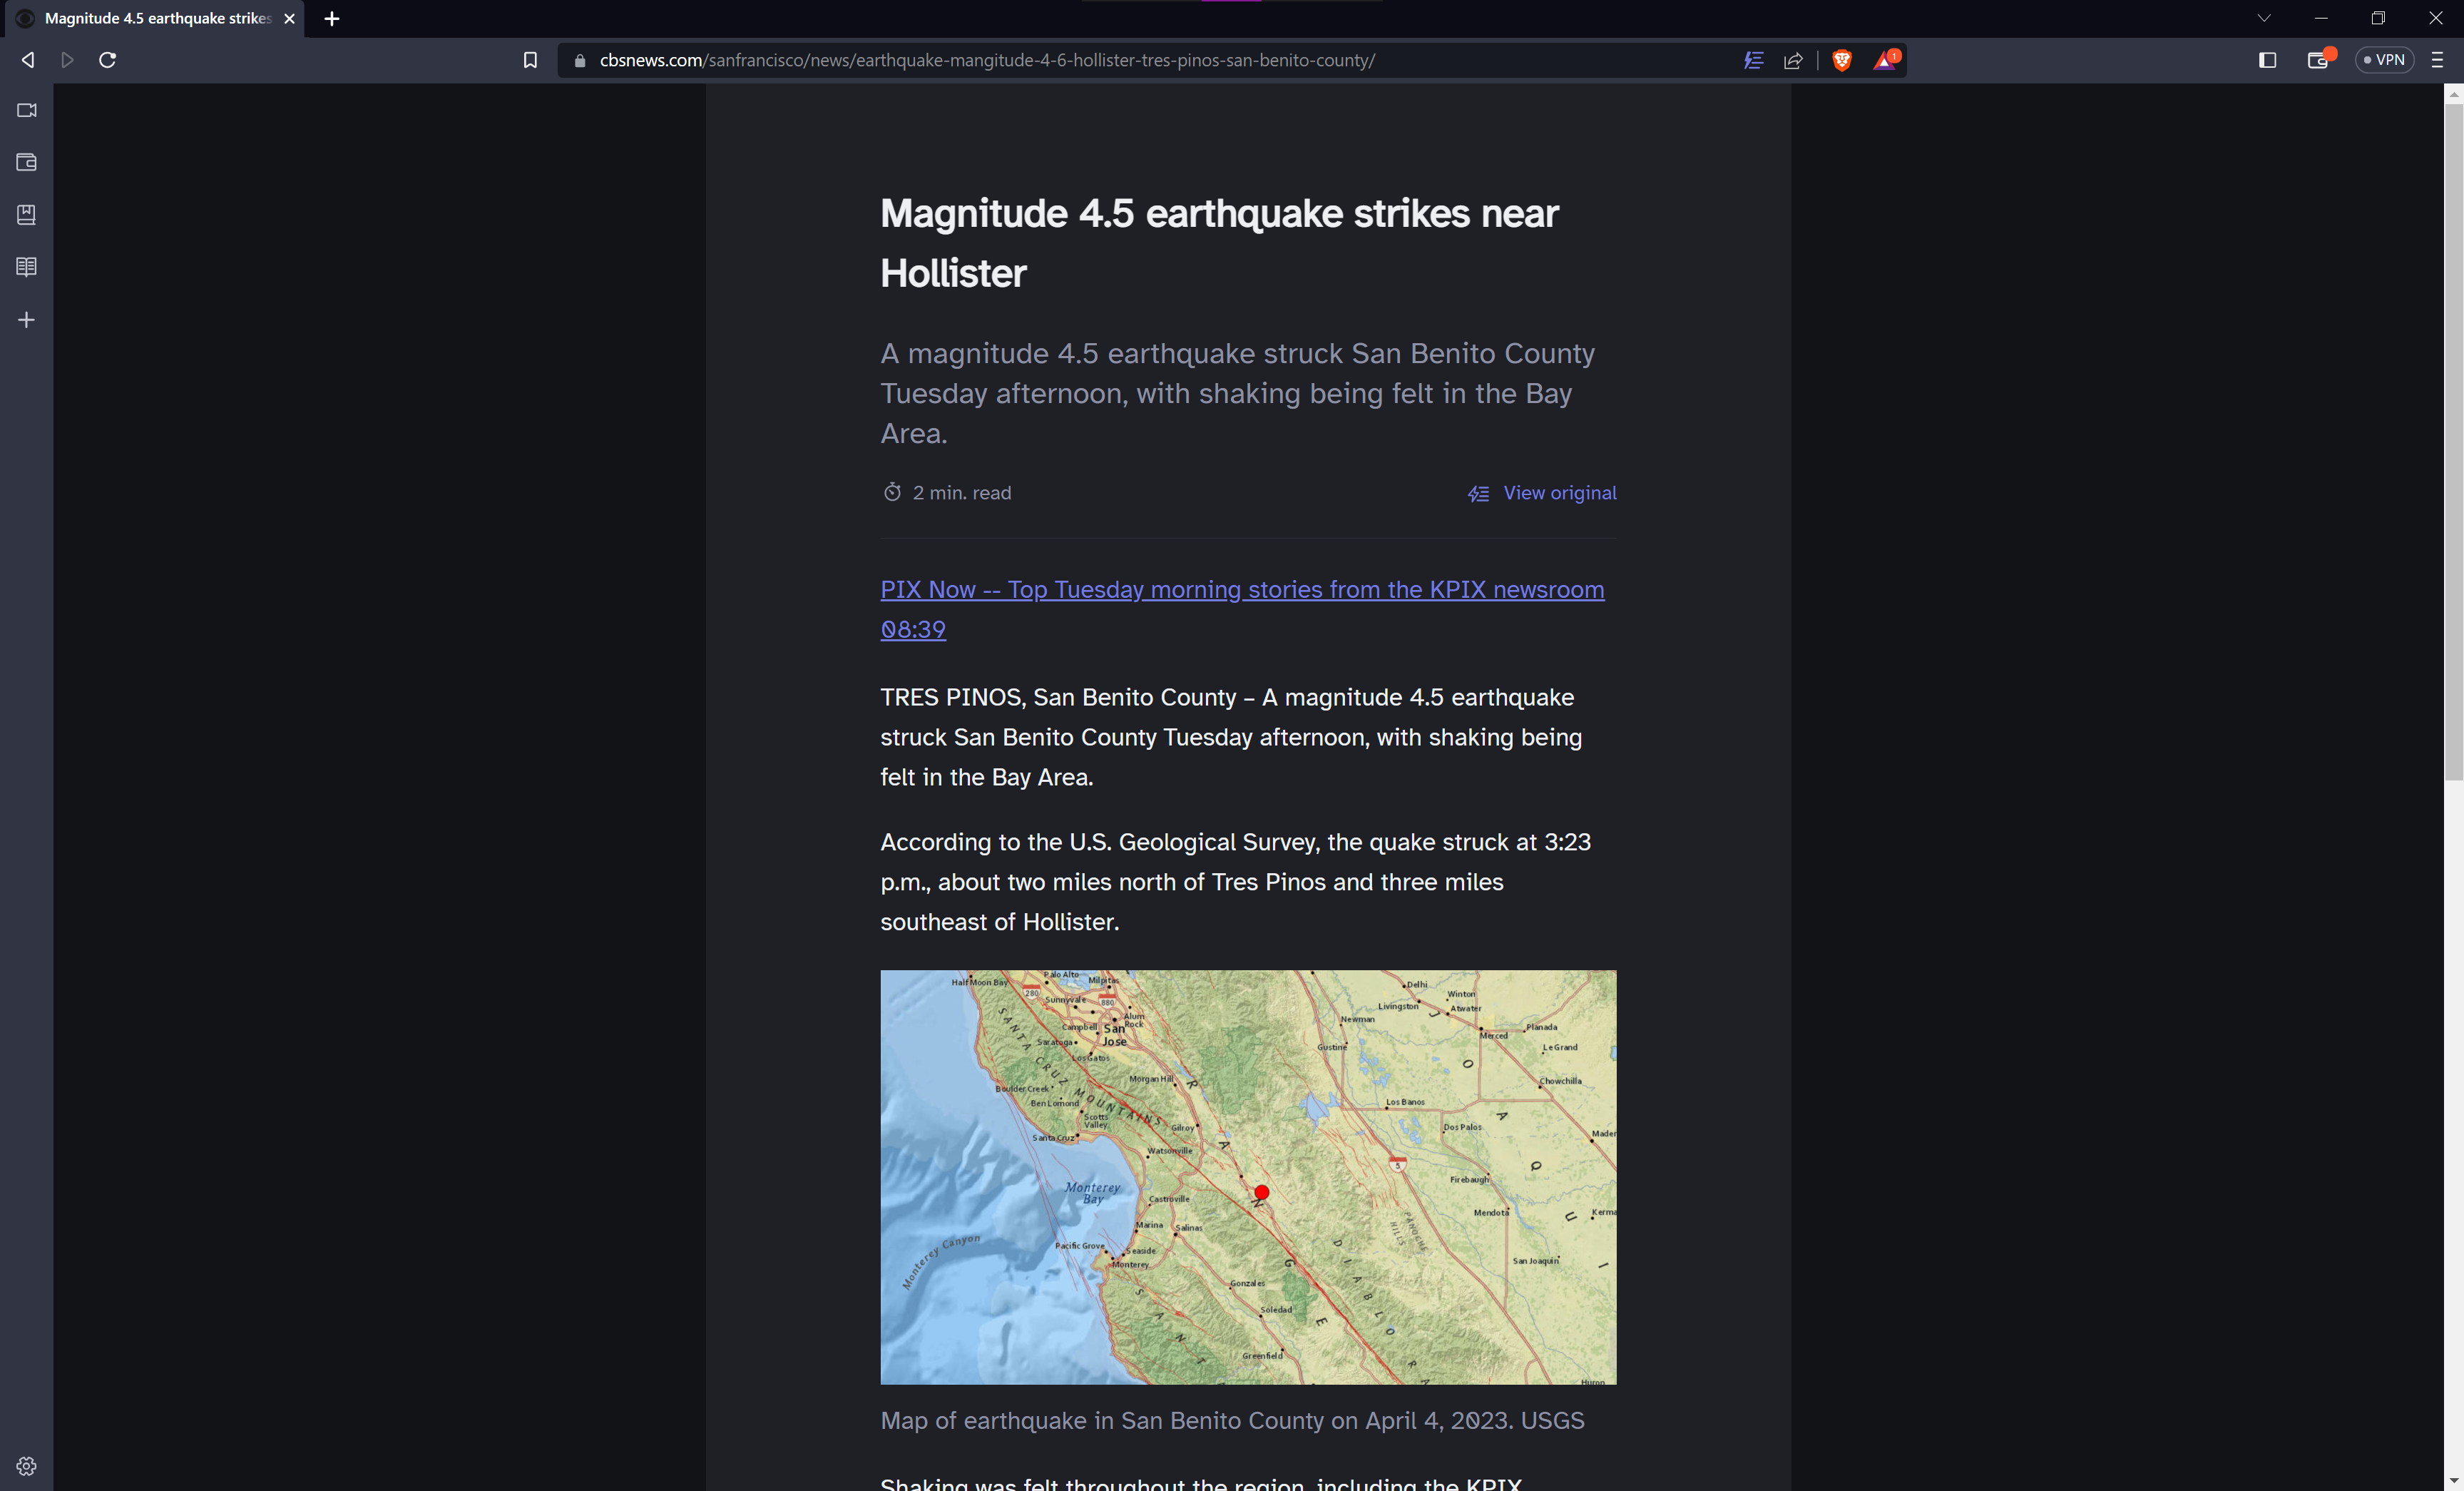Screen dimensions: 2464x1491
Task: Toggle the sidebar panel visibility
Action: click(x=2266, y=60)
